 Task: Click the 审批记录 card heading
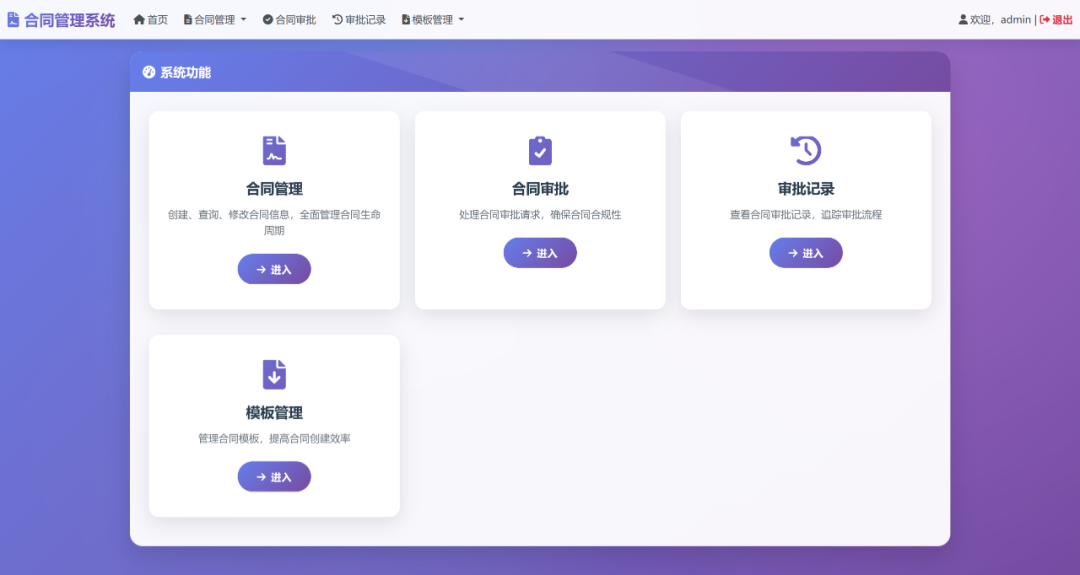point(806,189)
